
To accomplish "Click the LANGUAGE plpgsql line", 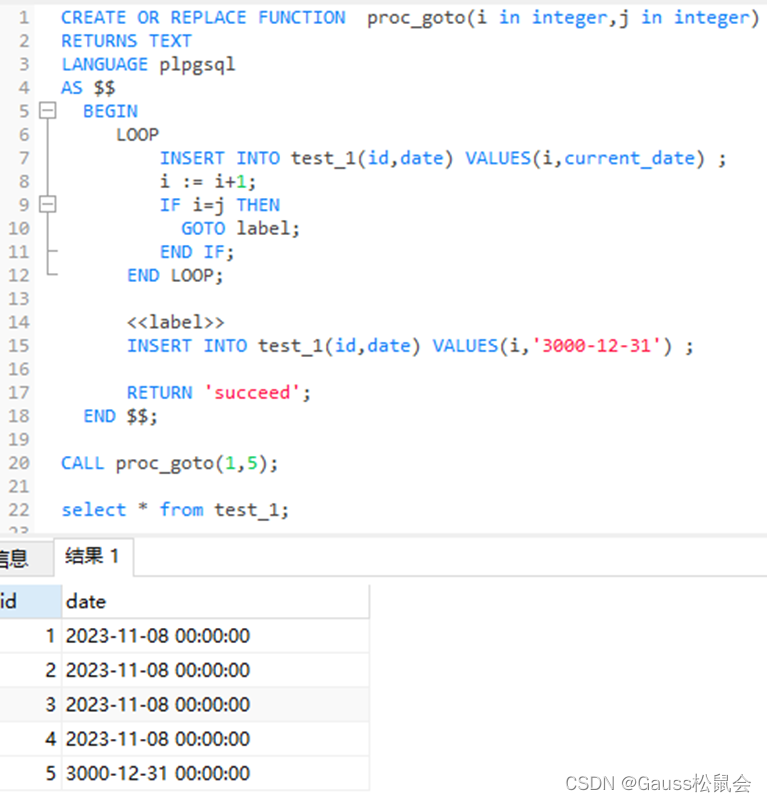I will pyautogui.click(x=148, y=65).
